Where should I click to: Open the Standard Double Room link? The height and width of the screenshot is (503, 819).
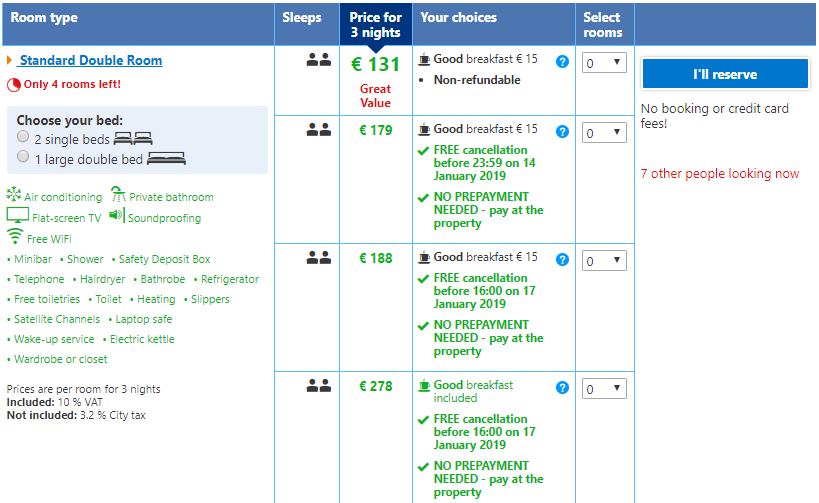[90, 61]
